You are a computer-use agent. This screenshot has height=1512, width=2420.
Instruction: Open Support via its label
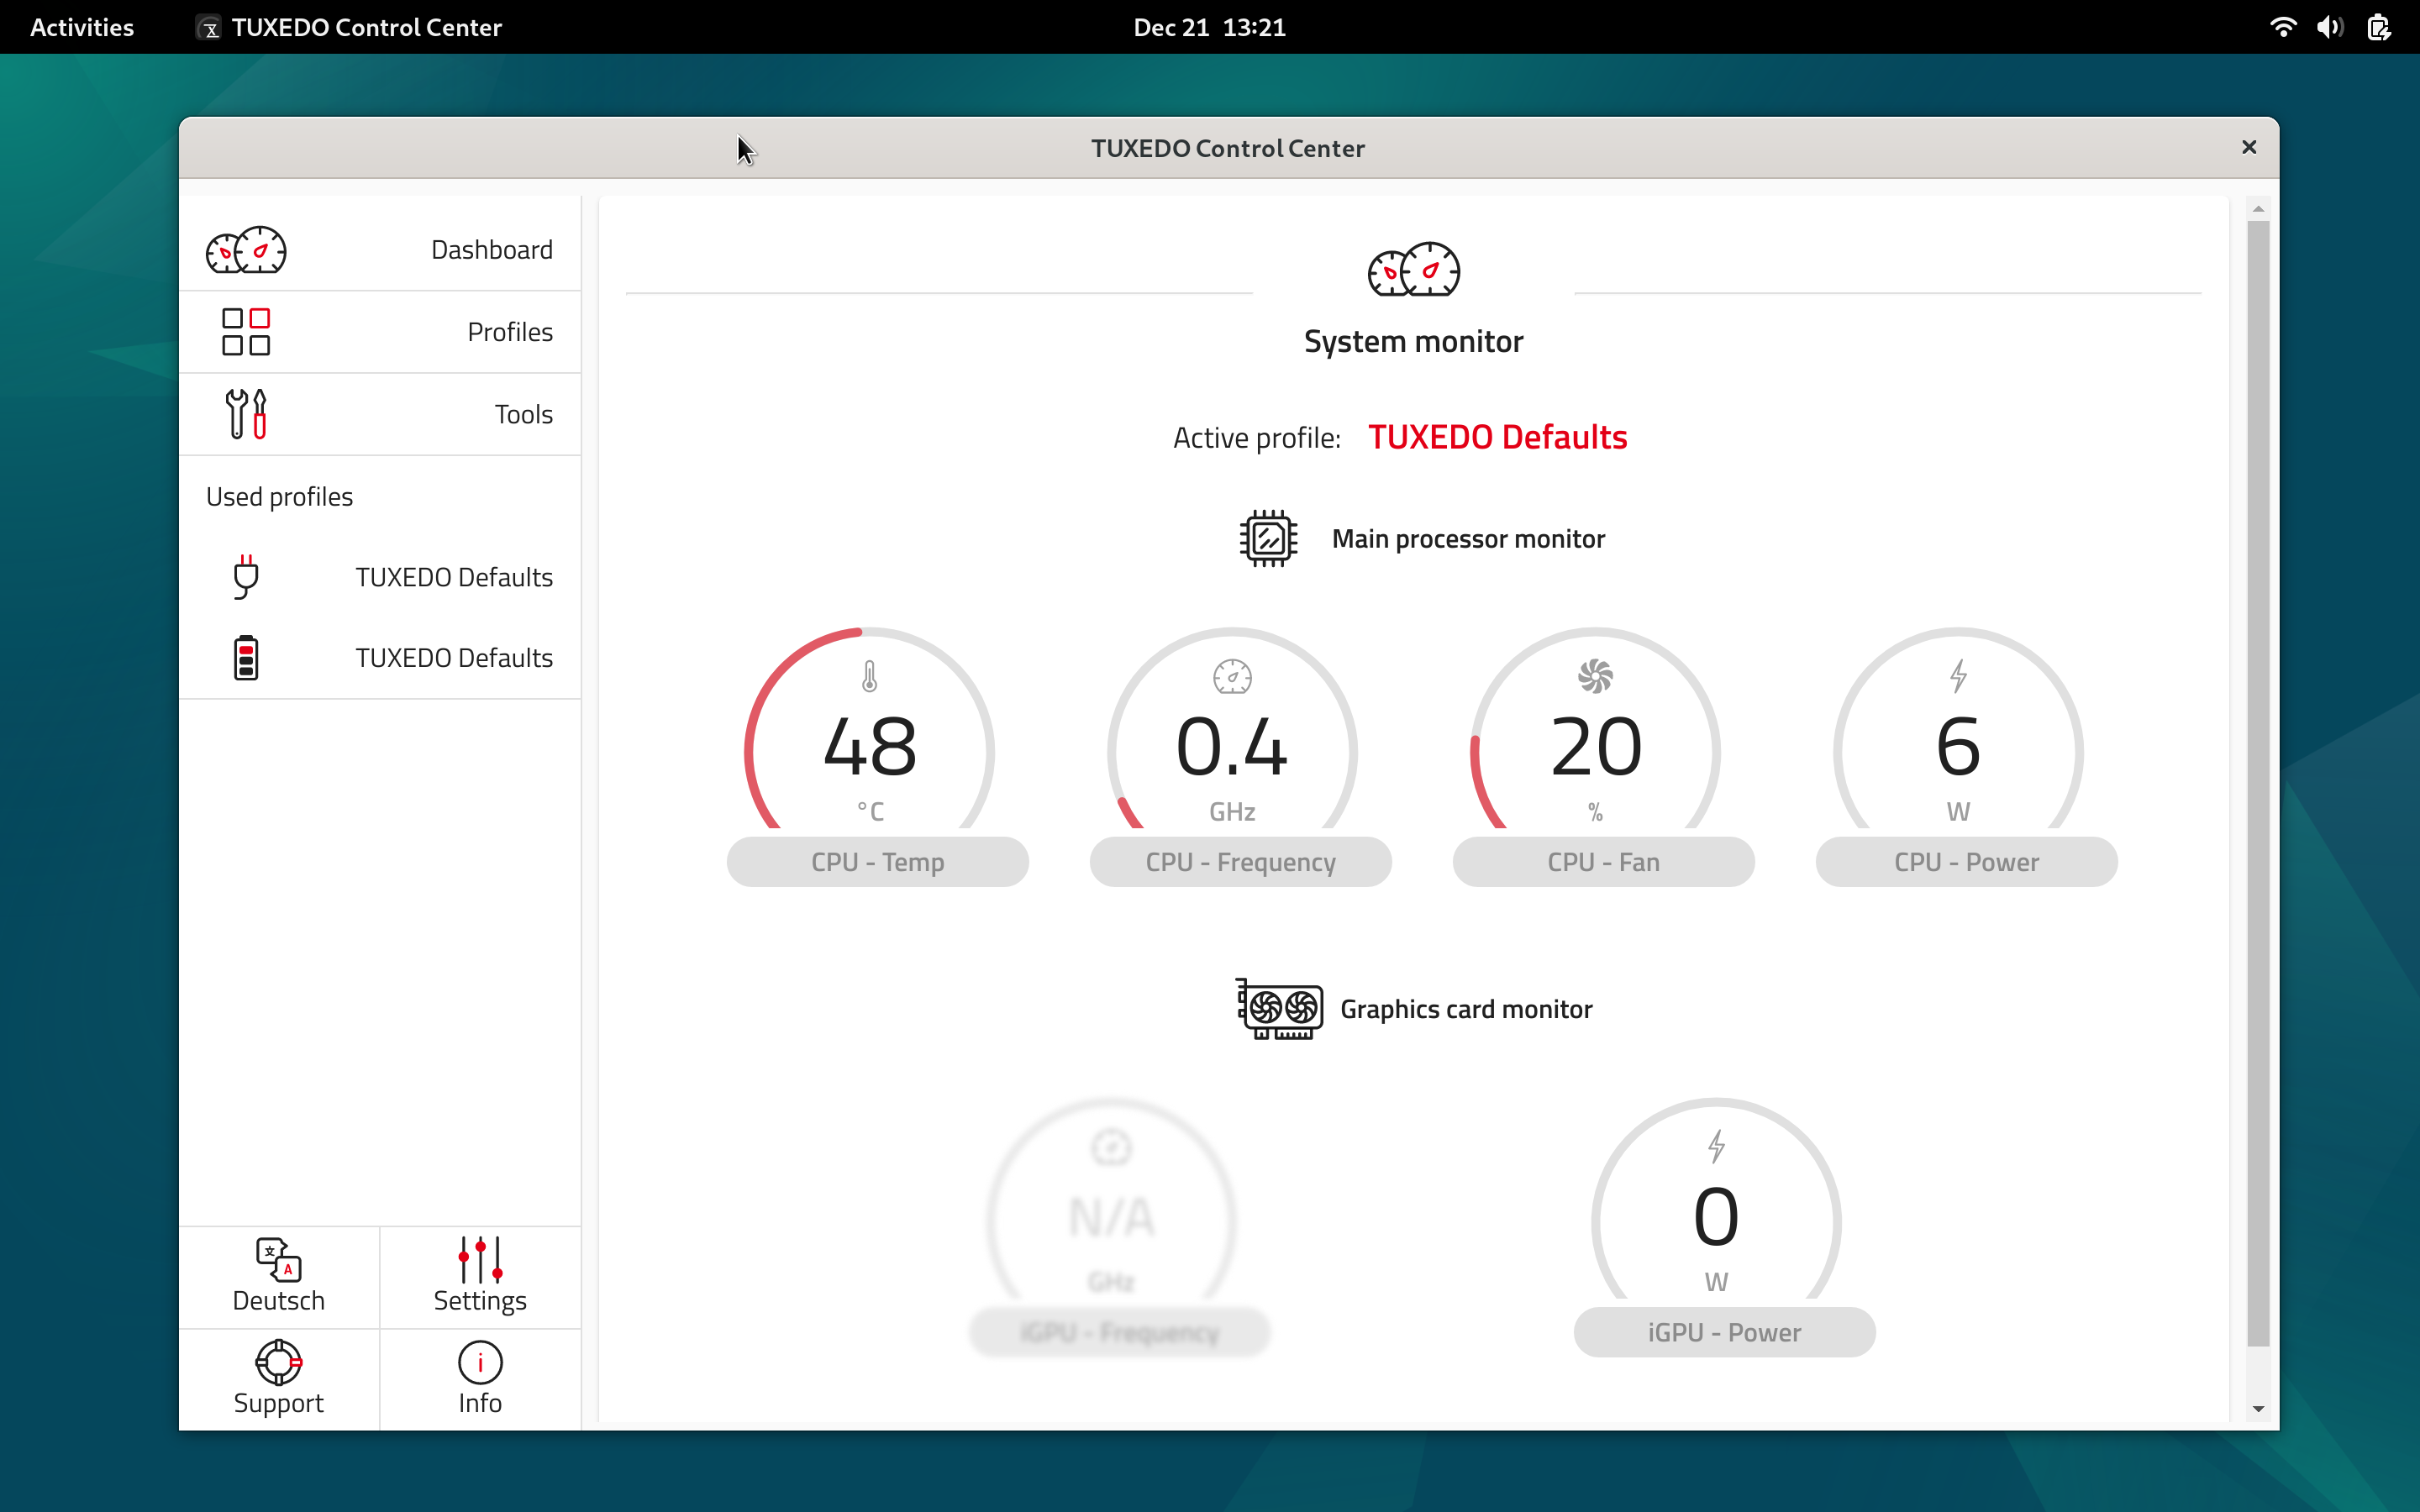point(279,1402)
